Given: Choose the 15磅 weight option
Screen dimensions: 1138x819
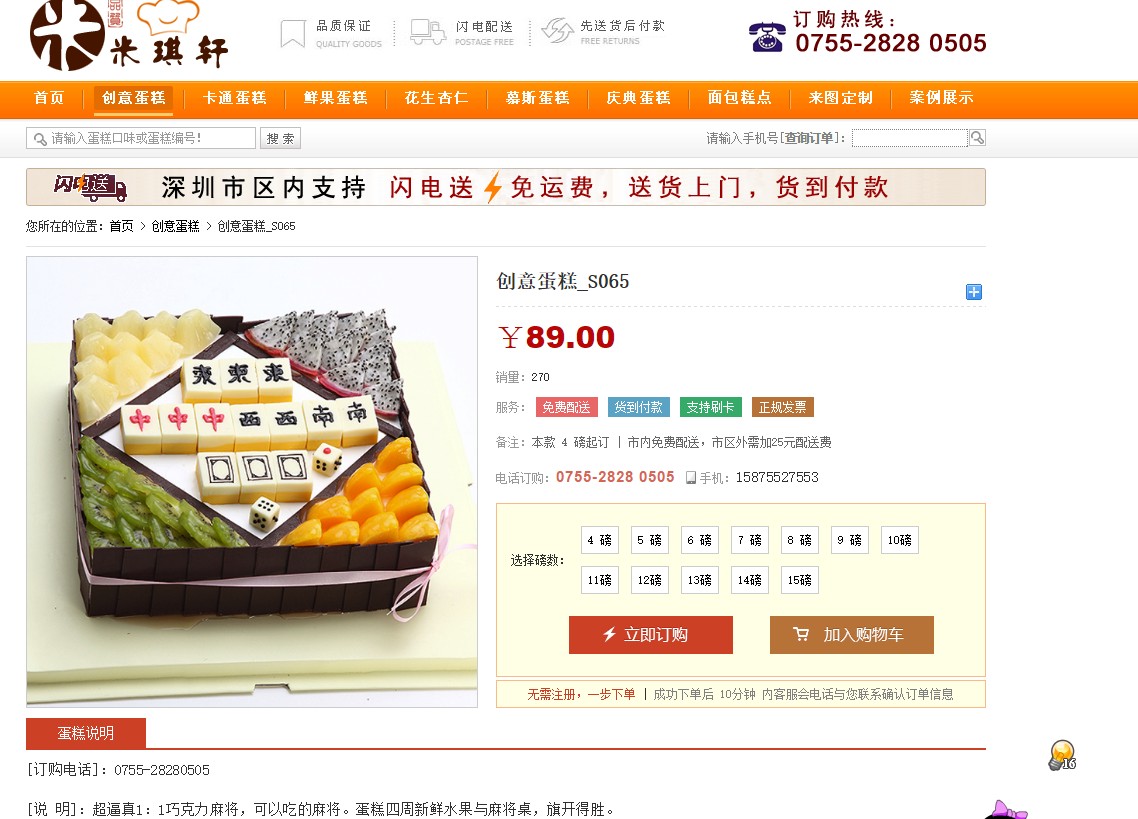Looking at the screenshot, I should (800, 580).
